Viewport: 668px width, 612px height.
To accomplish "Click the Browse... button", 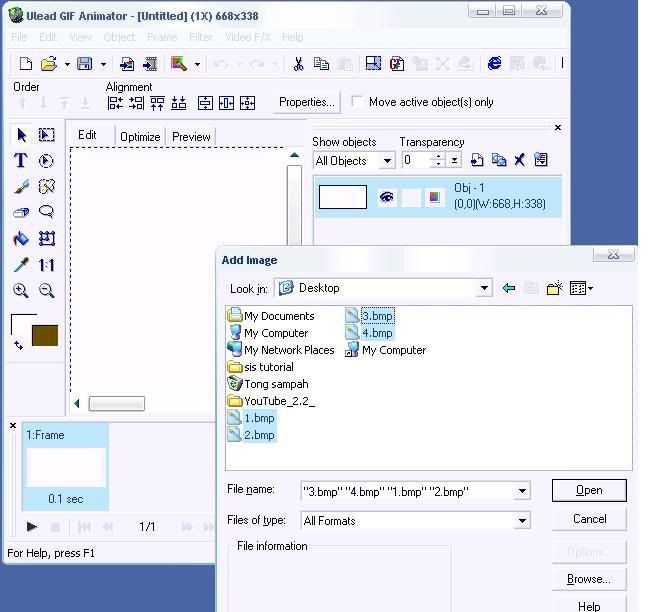I will [589, 579].
